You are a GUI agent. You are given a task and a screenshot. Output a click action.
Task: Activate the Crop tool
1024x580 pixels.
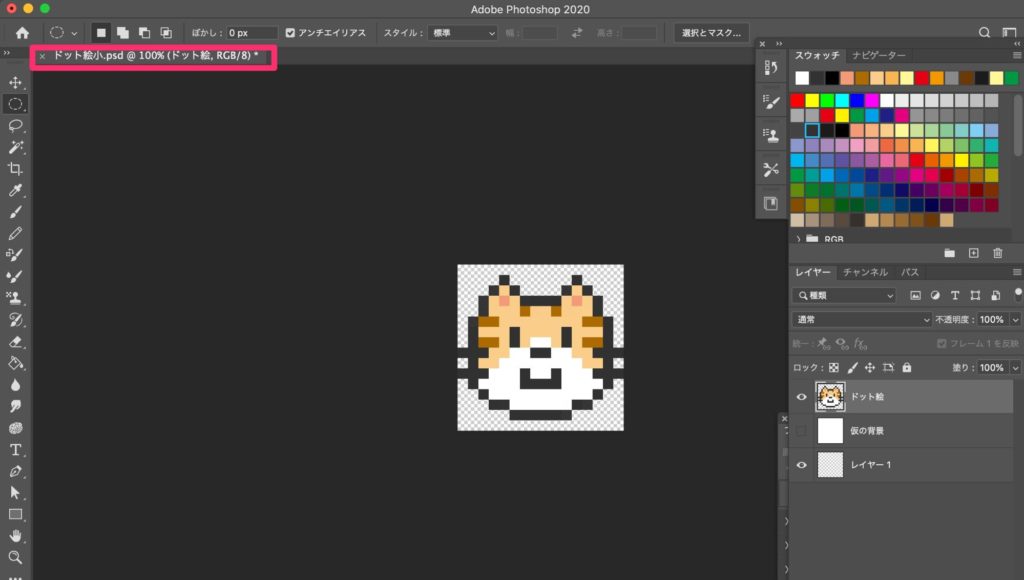click(x=15, y=169)
